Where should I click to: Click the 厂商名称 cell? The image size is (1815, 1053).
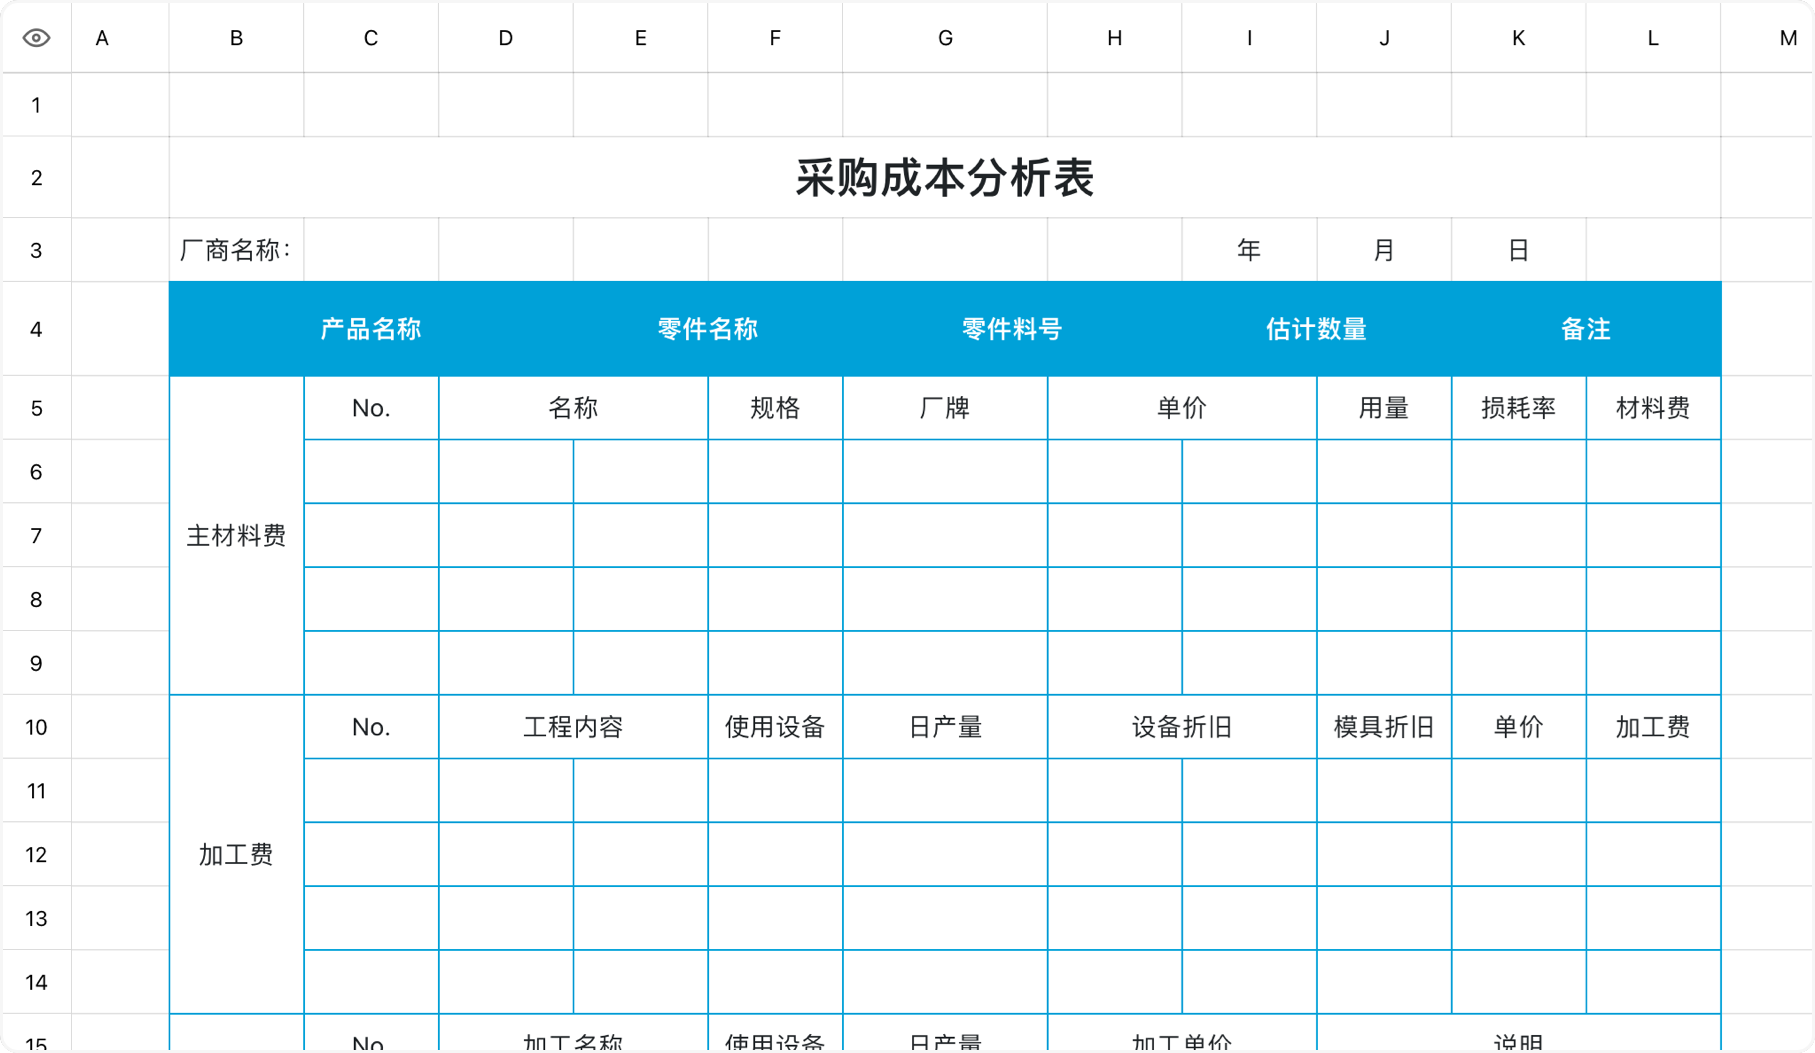coord(236,250)
